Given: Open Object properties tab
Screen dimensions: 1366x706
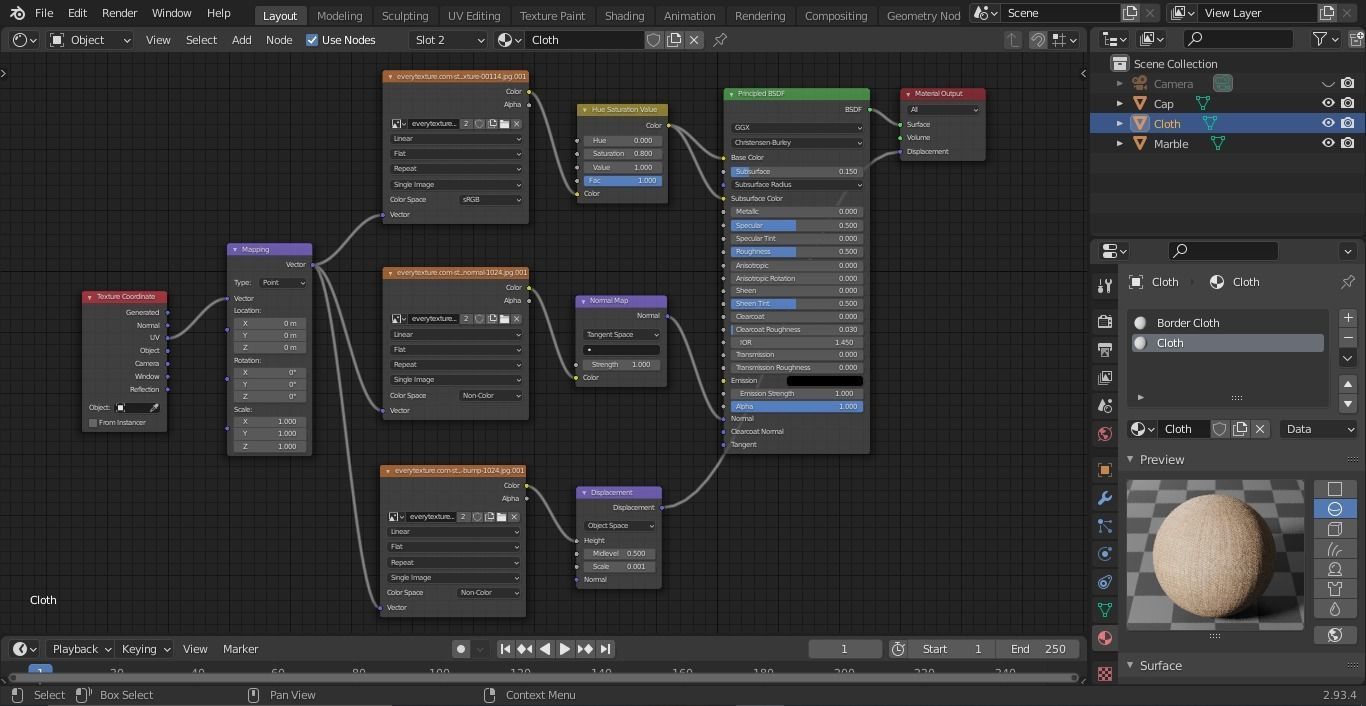Looking at the screenshot, I should pyautogui.click(x=1105, y=470).
